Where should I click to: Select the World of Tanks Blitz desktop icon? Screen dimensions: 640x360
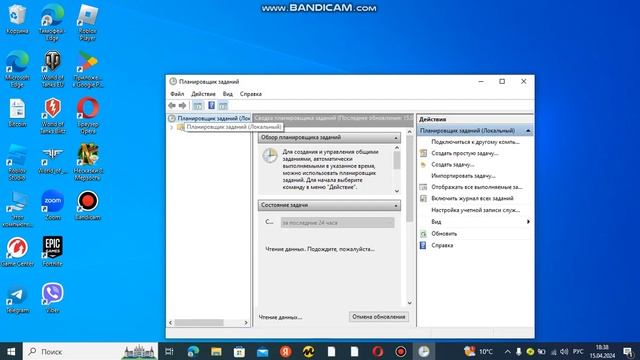point(52,116)
